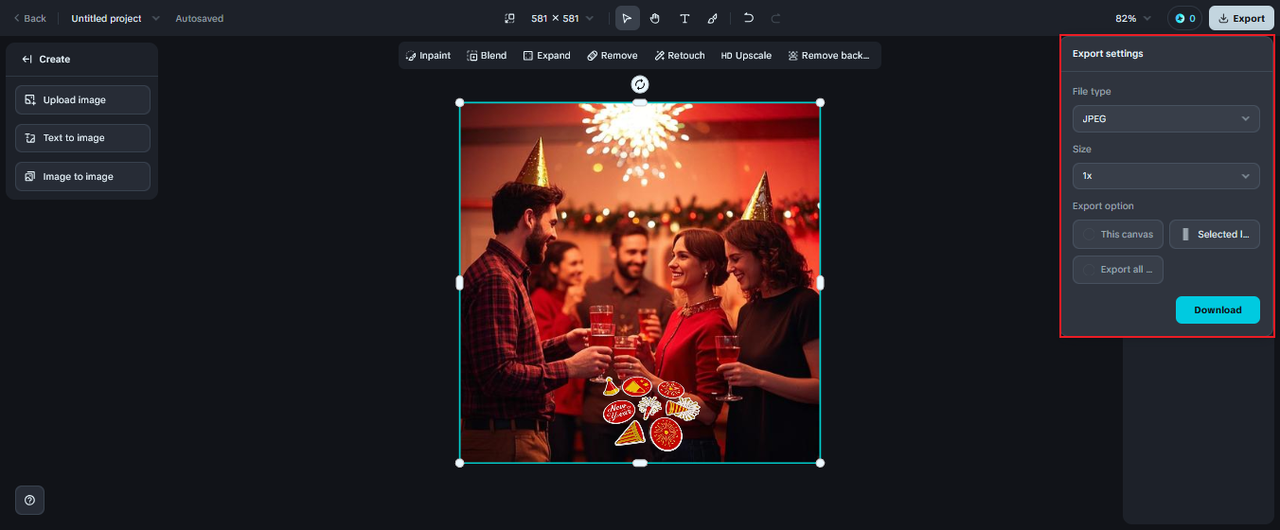Screen dimensions: 1280x530
Task: Click Upload image
Action: click(83, 100)
